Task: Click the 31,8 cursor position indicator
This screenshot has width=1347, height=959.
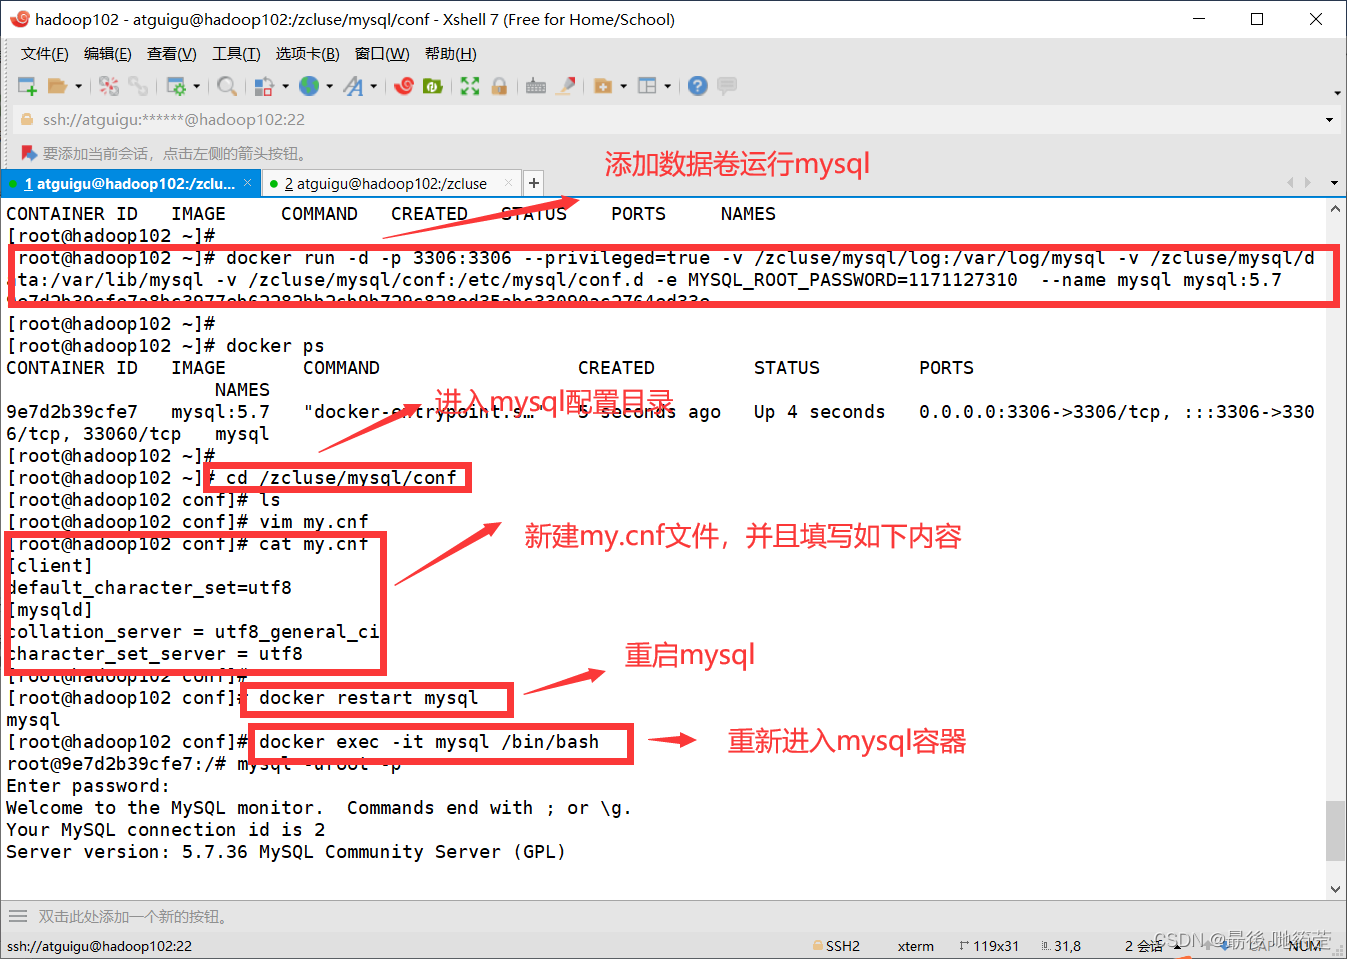Action: 1060,946
